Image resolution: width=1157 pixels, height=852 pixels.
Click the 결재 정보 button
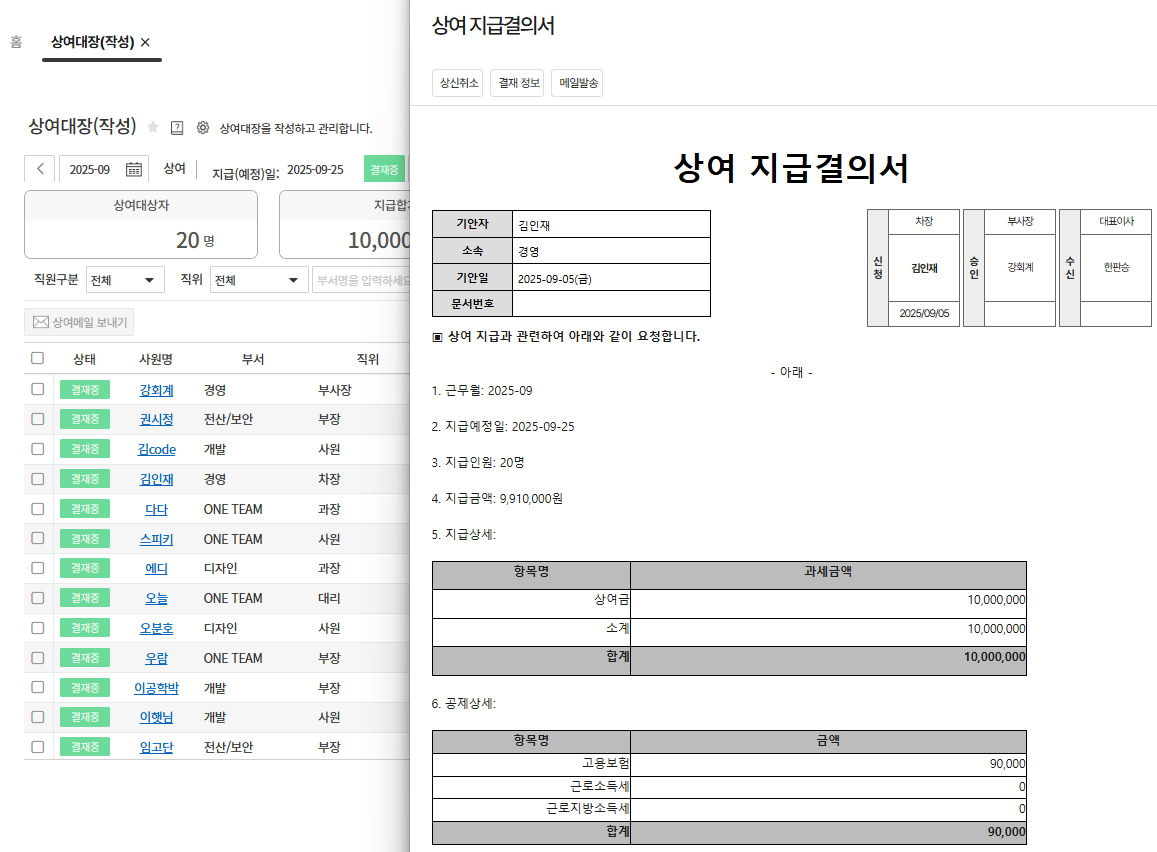coord(517,83)
